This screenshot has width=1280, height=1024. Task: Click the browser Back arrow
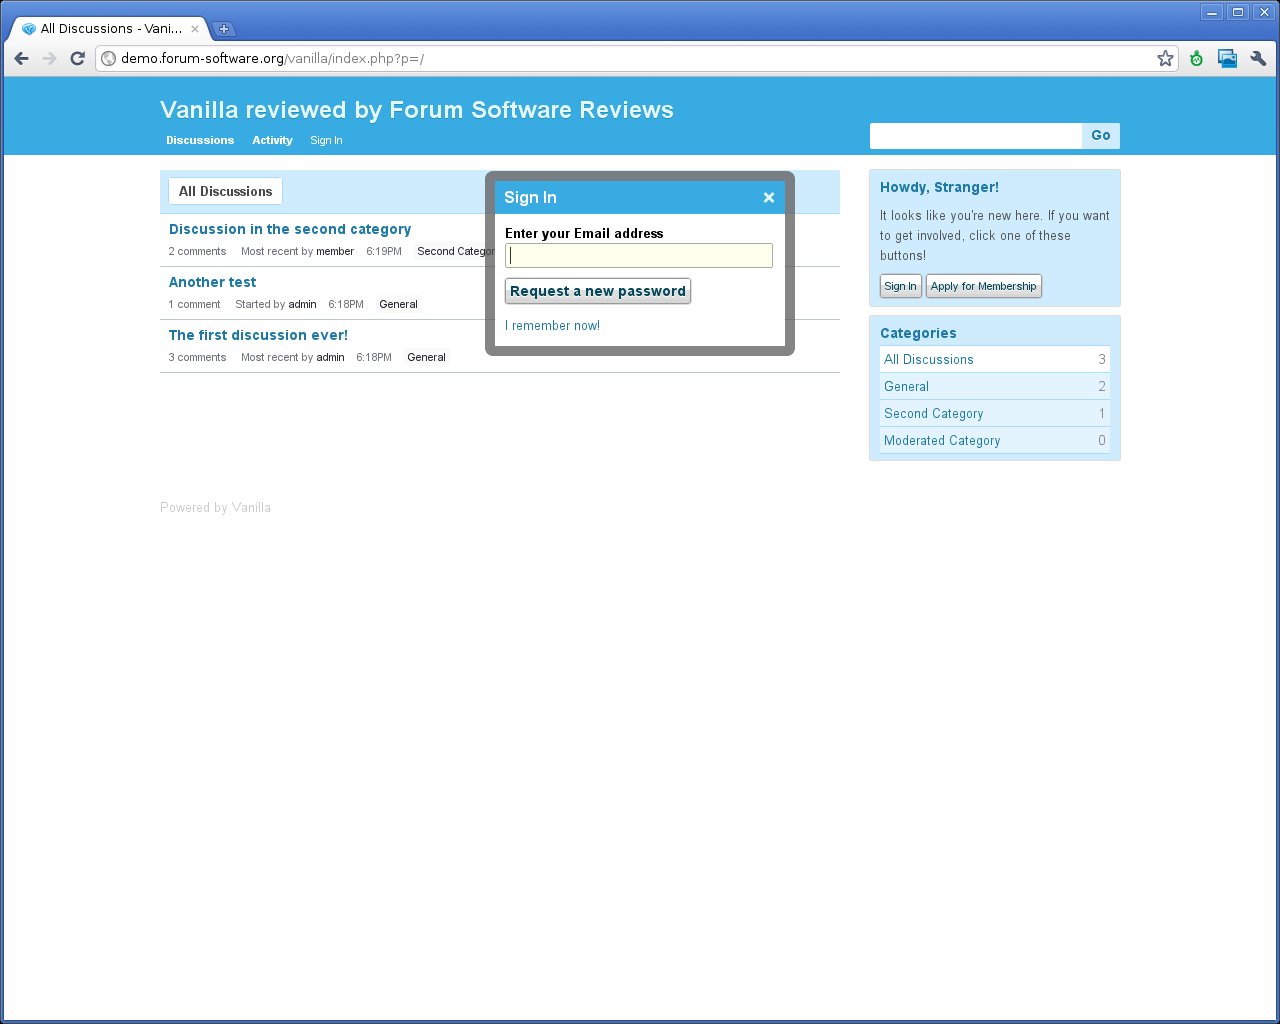tap(22, 58)
